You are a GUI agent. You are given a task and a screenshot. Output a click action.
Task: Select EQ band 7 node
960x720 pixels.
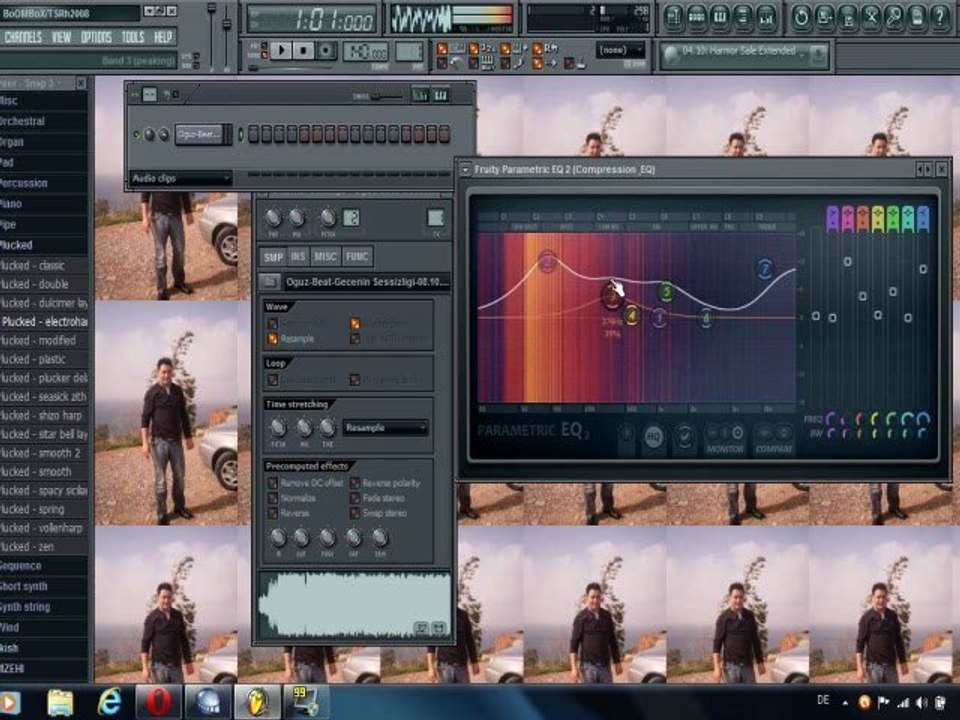[765, 269]
